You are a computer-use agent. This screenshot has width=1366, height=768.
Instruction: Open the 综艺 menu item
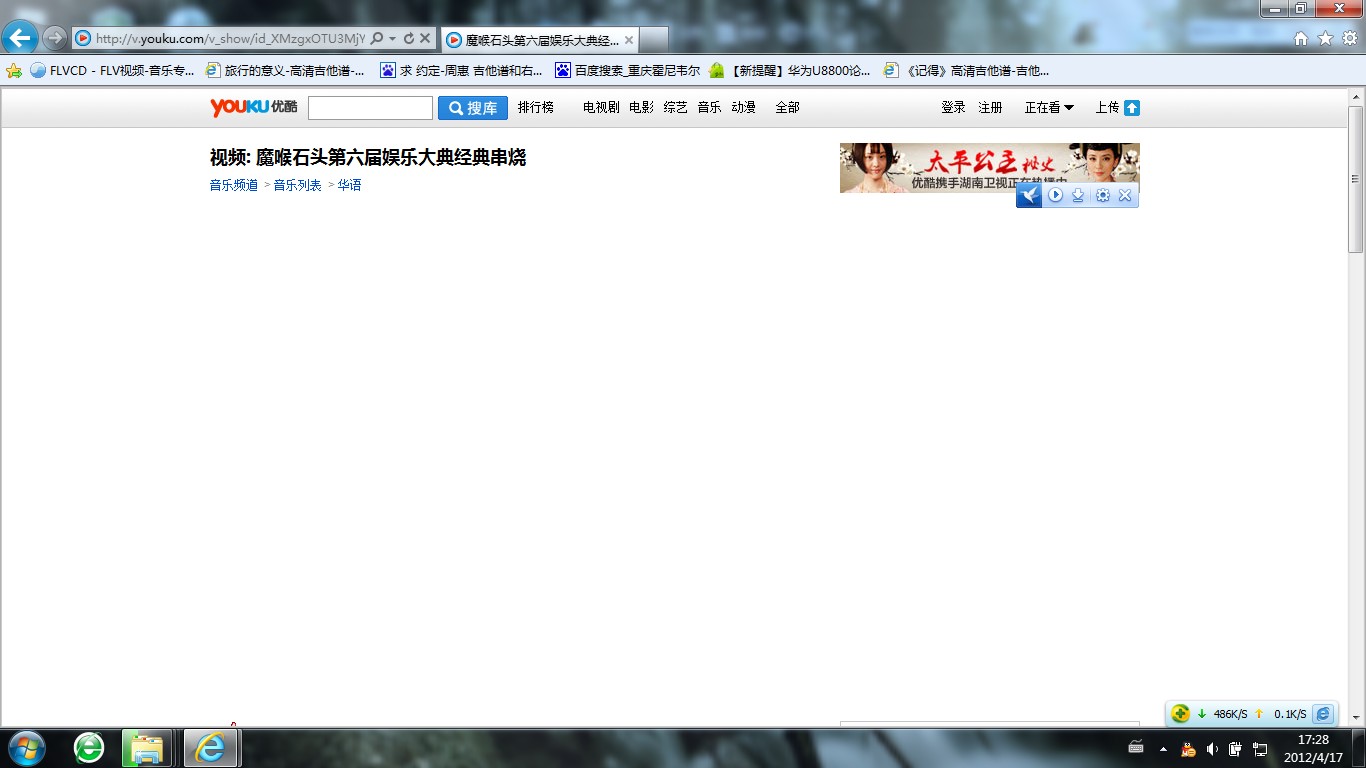[675, 107]
